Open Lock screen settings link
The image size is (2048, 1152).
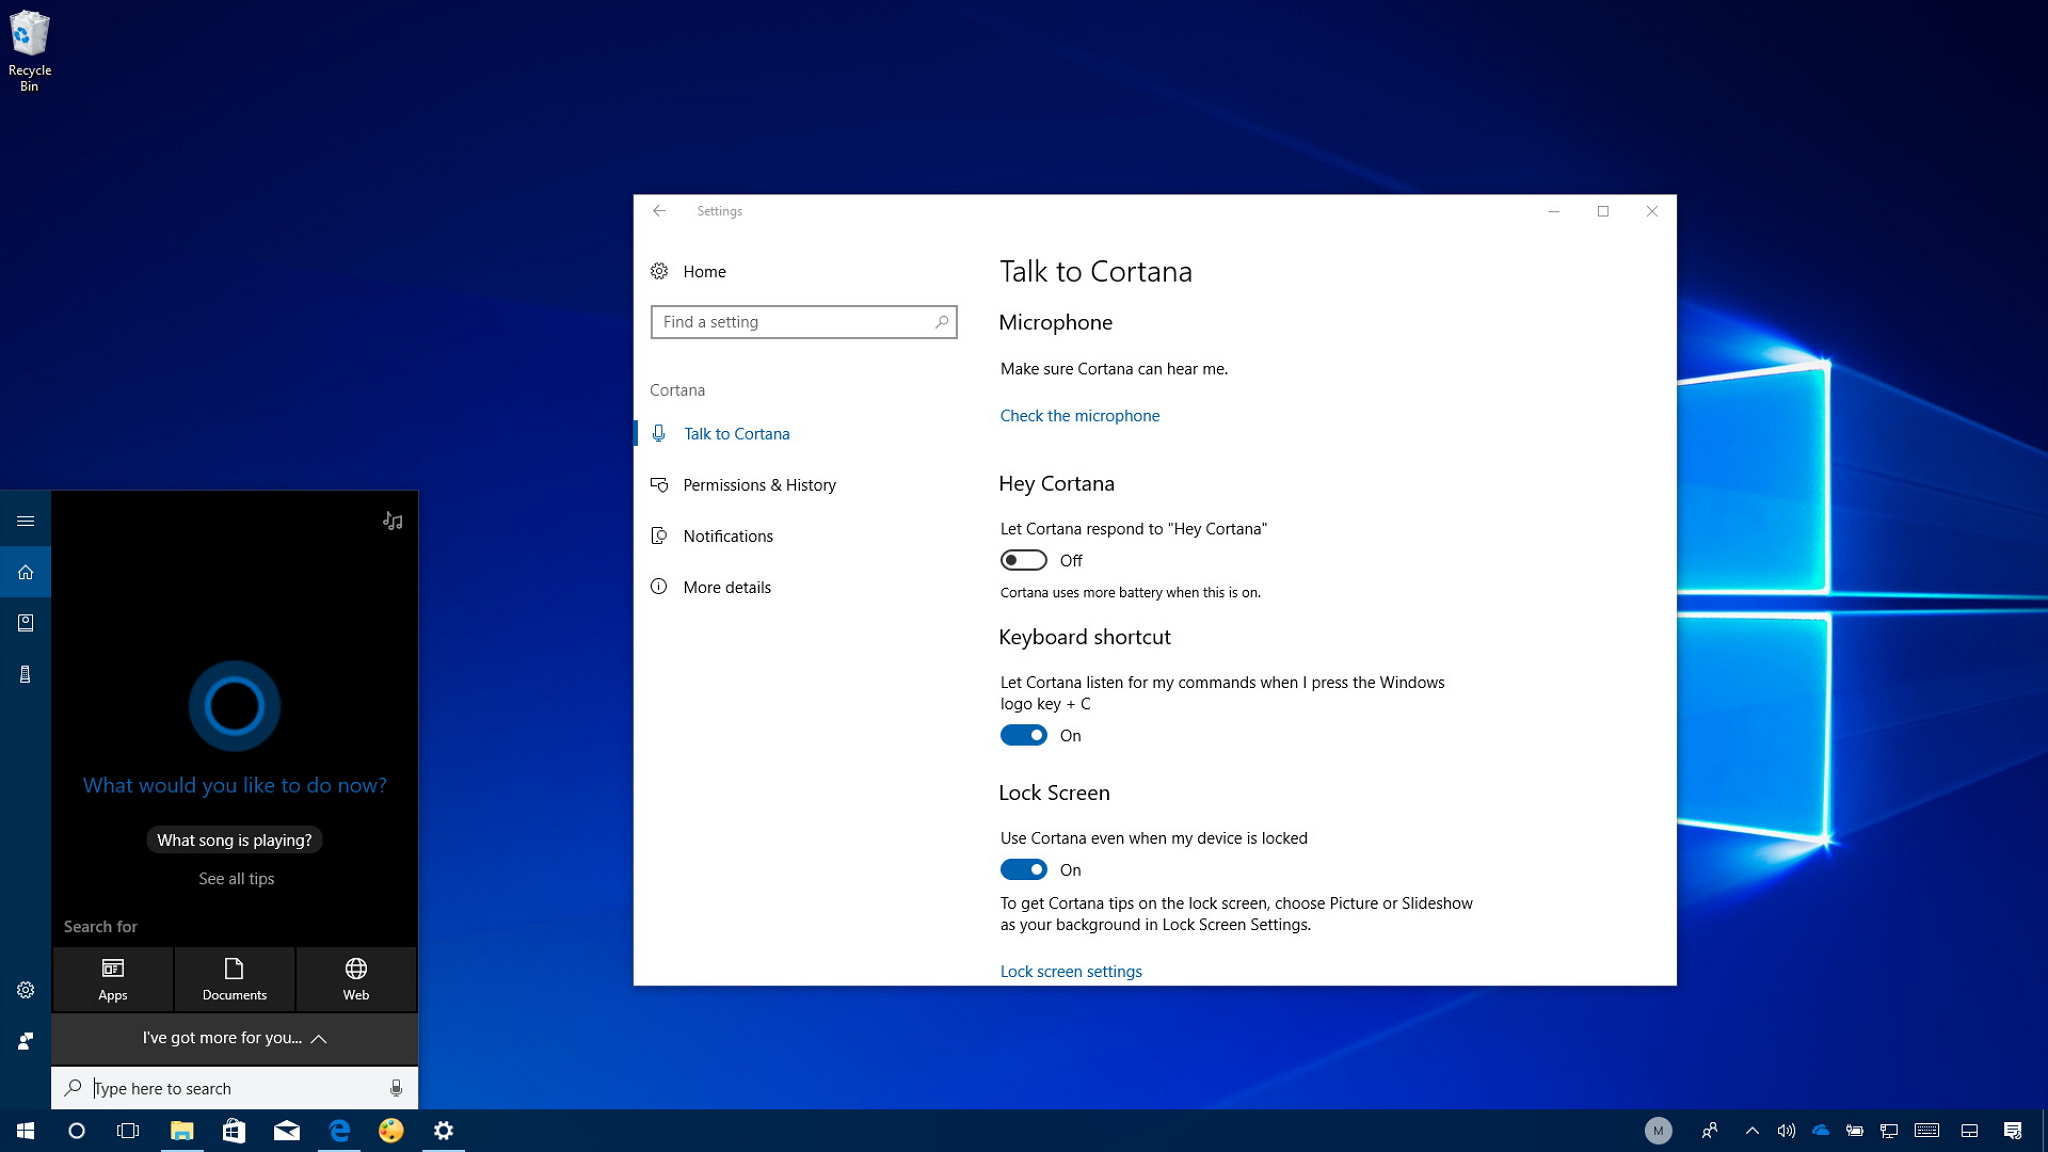[x=1070, y=971]
